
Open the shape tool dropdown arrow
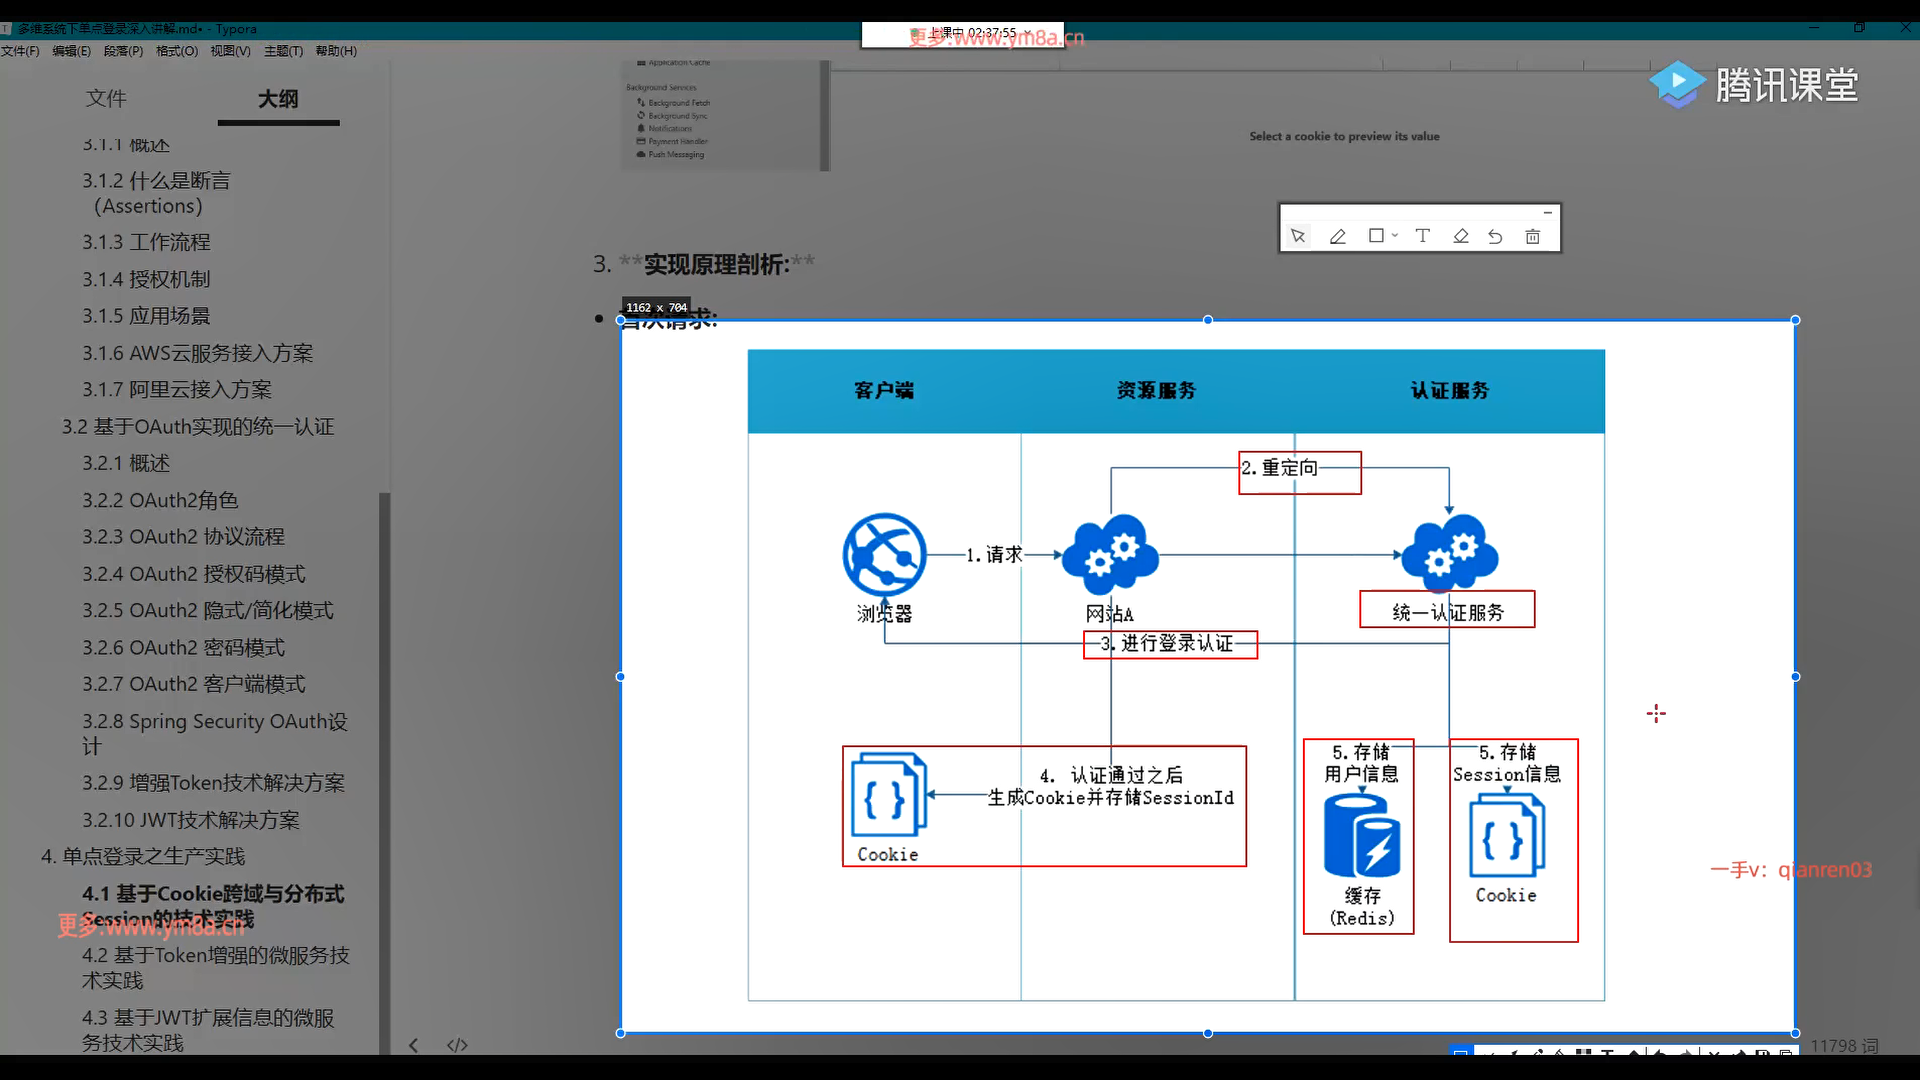[x=1395, y=236]
